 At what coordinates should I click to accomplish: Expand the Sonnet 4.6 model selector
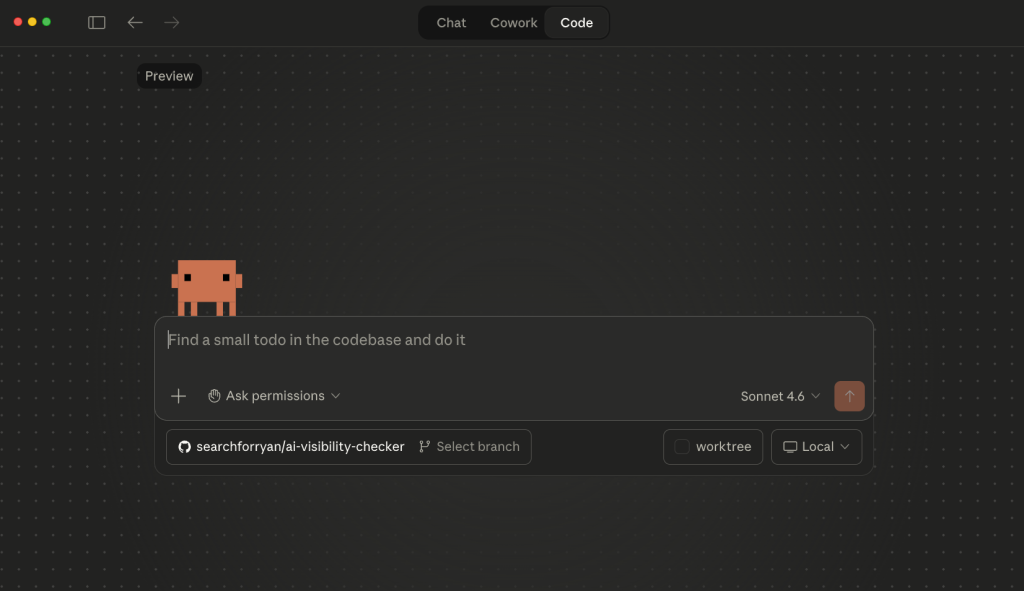[780, 396]
